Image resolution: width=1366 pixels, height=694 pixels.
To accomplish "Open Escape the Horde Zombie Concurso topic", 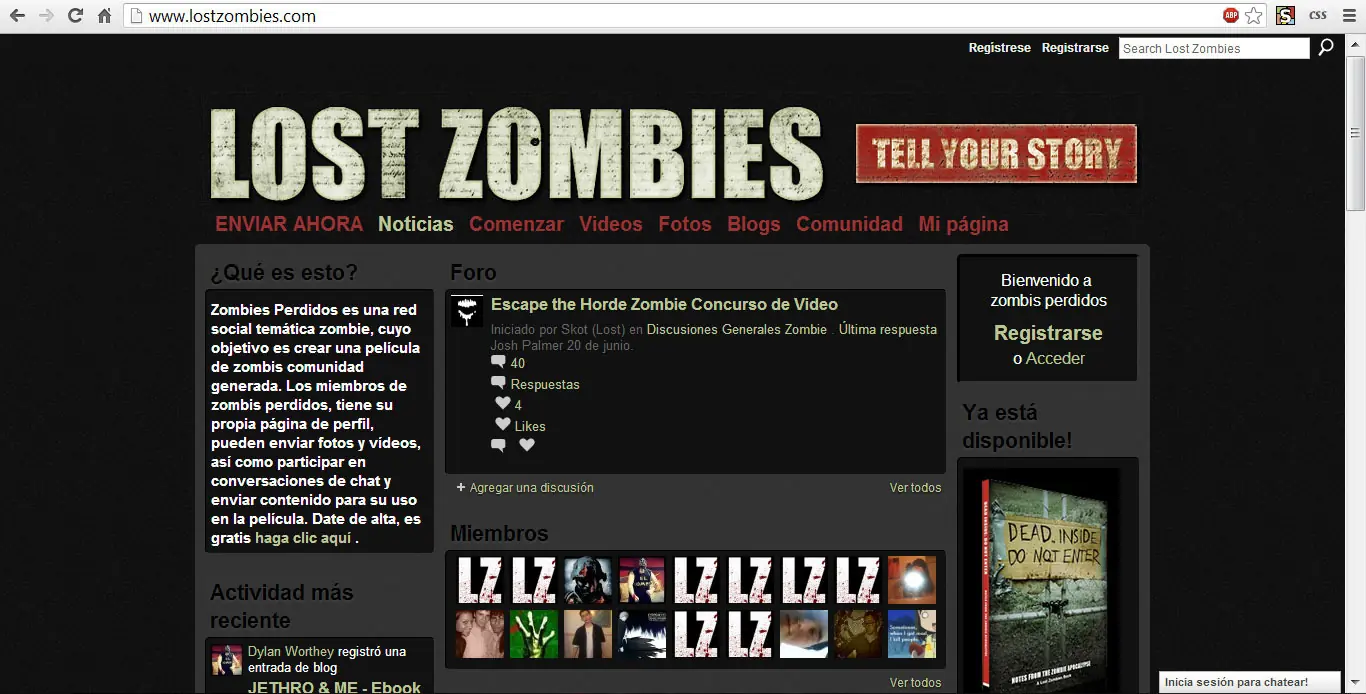I will click(x=664, y=304).
